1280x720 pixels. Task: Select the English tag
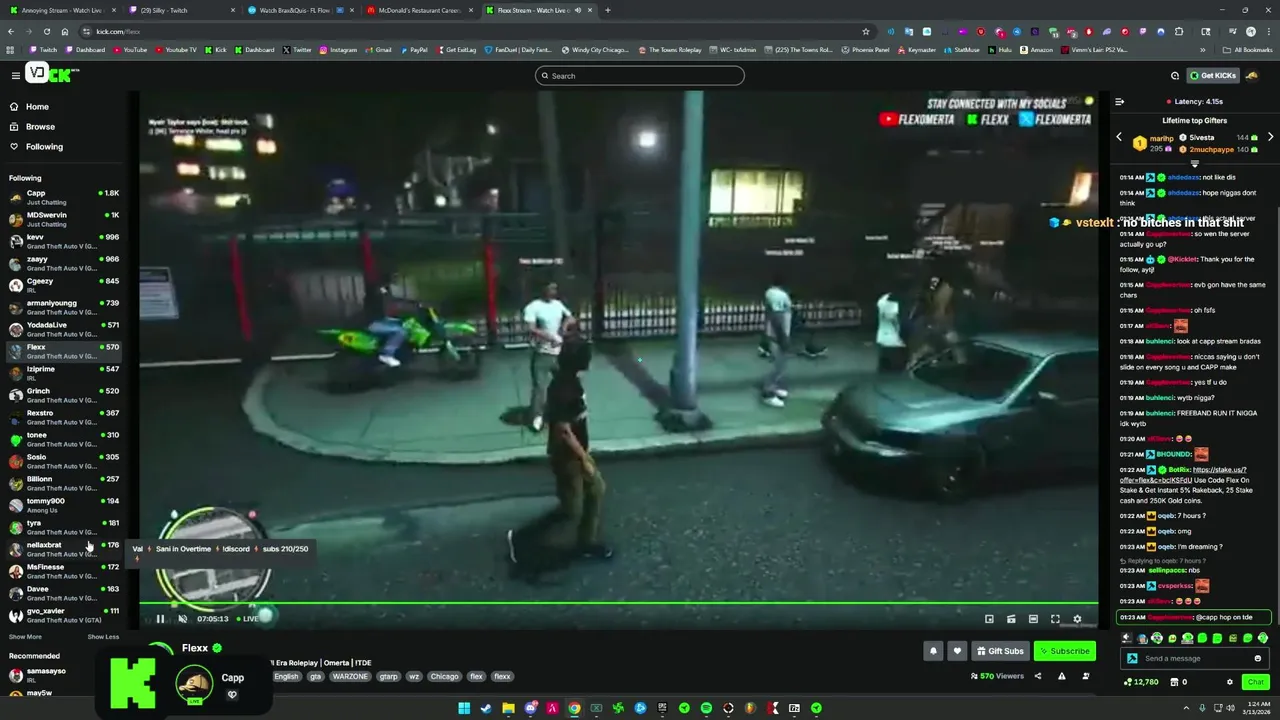[x=286, y=676]
